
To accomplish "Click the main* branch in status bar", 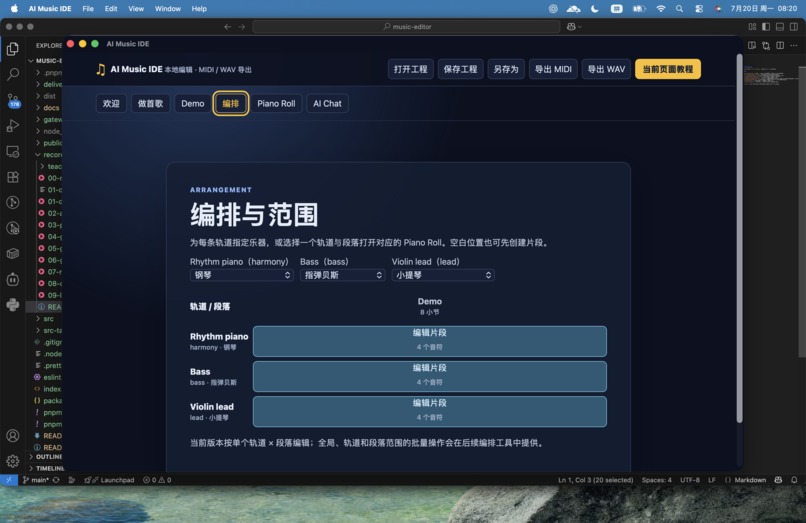I will click(x=35, y=480).
